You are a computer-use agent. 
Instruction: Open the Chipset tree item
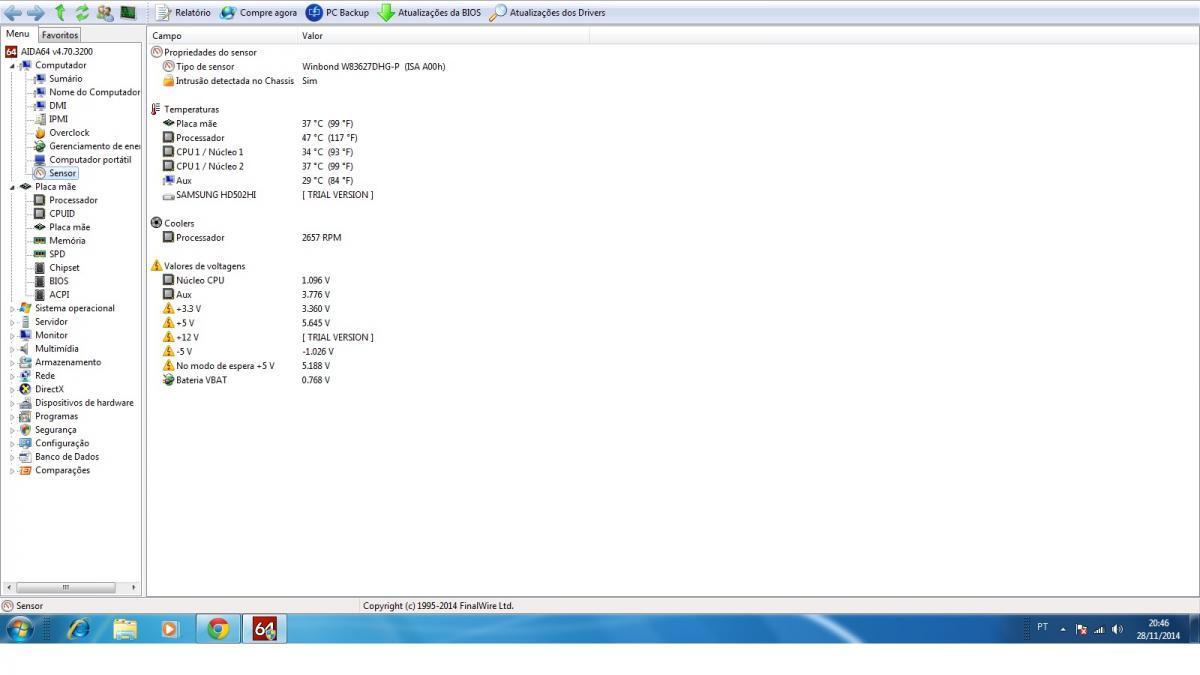[x=64, y=268]
